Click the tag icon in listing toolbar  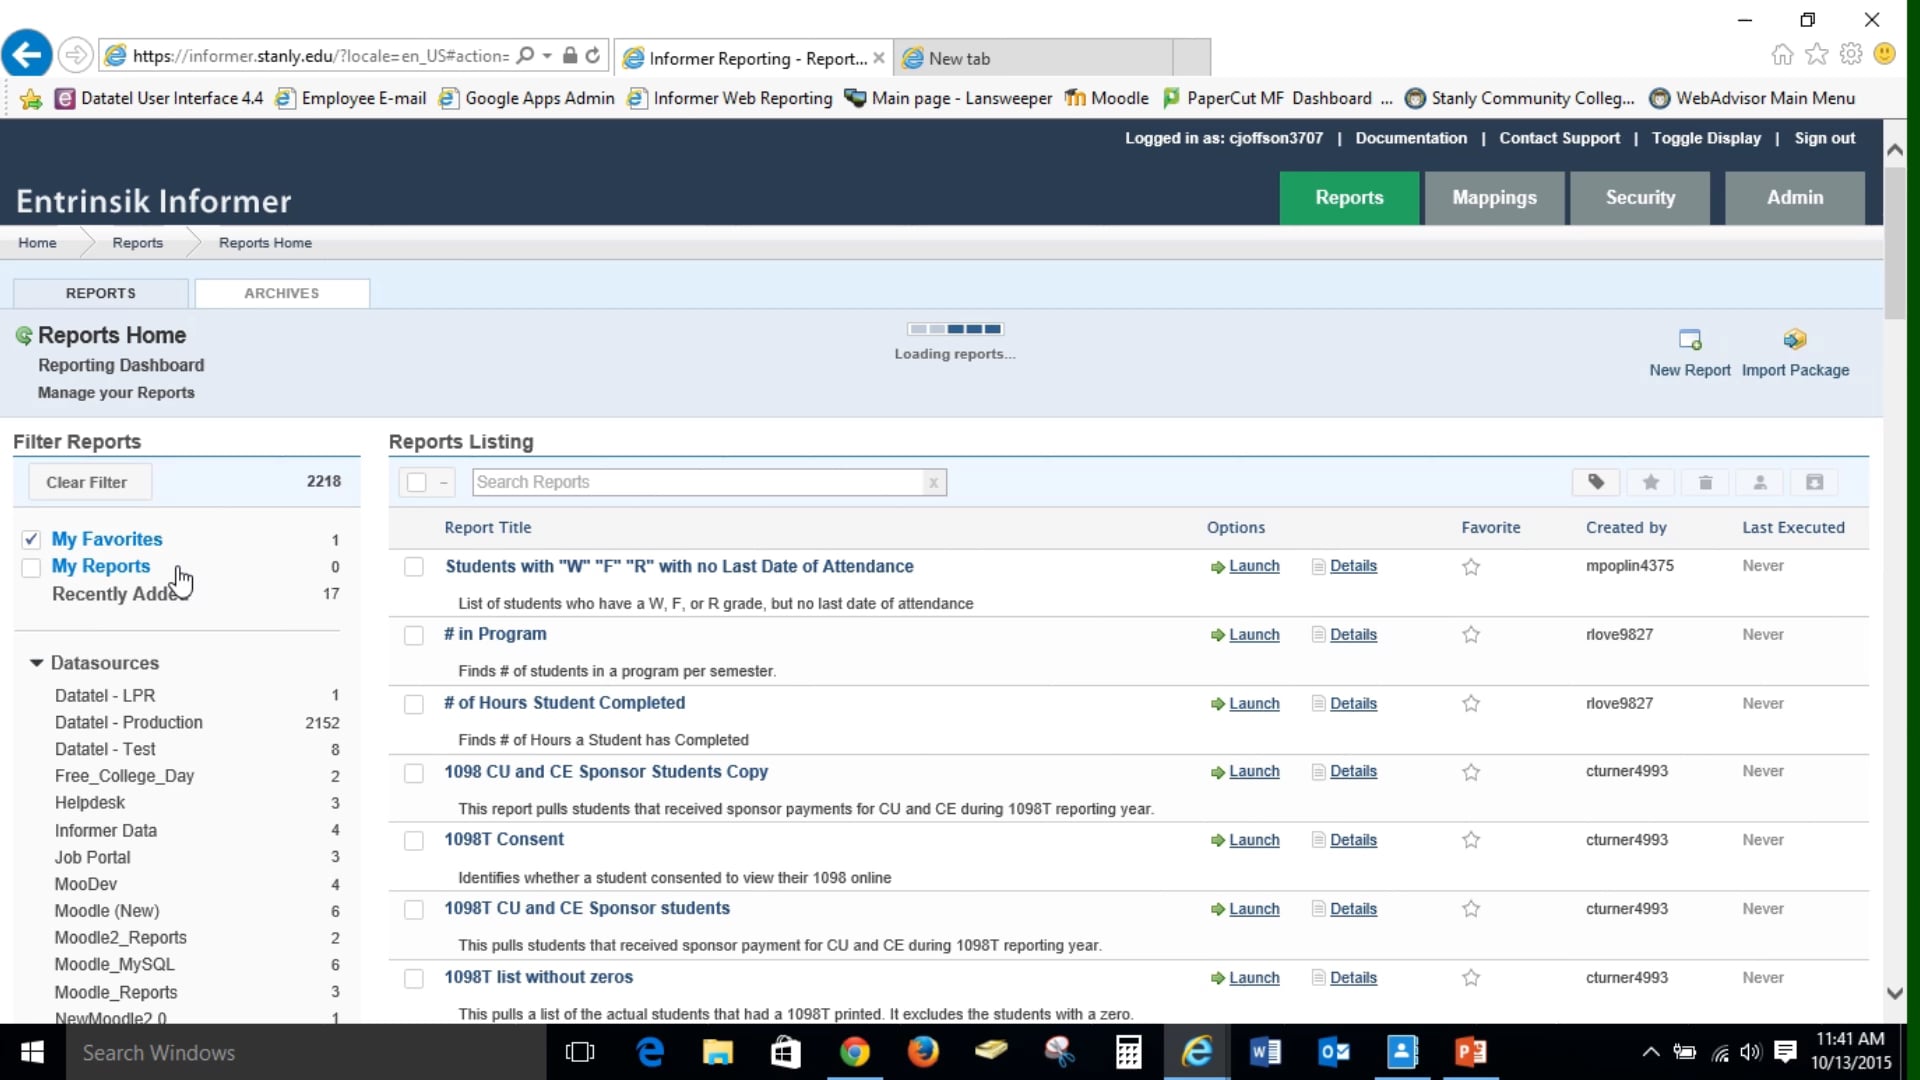[1596, 483]
